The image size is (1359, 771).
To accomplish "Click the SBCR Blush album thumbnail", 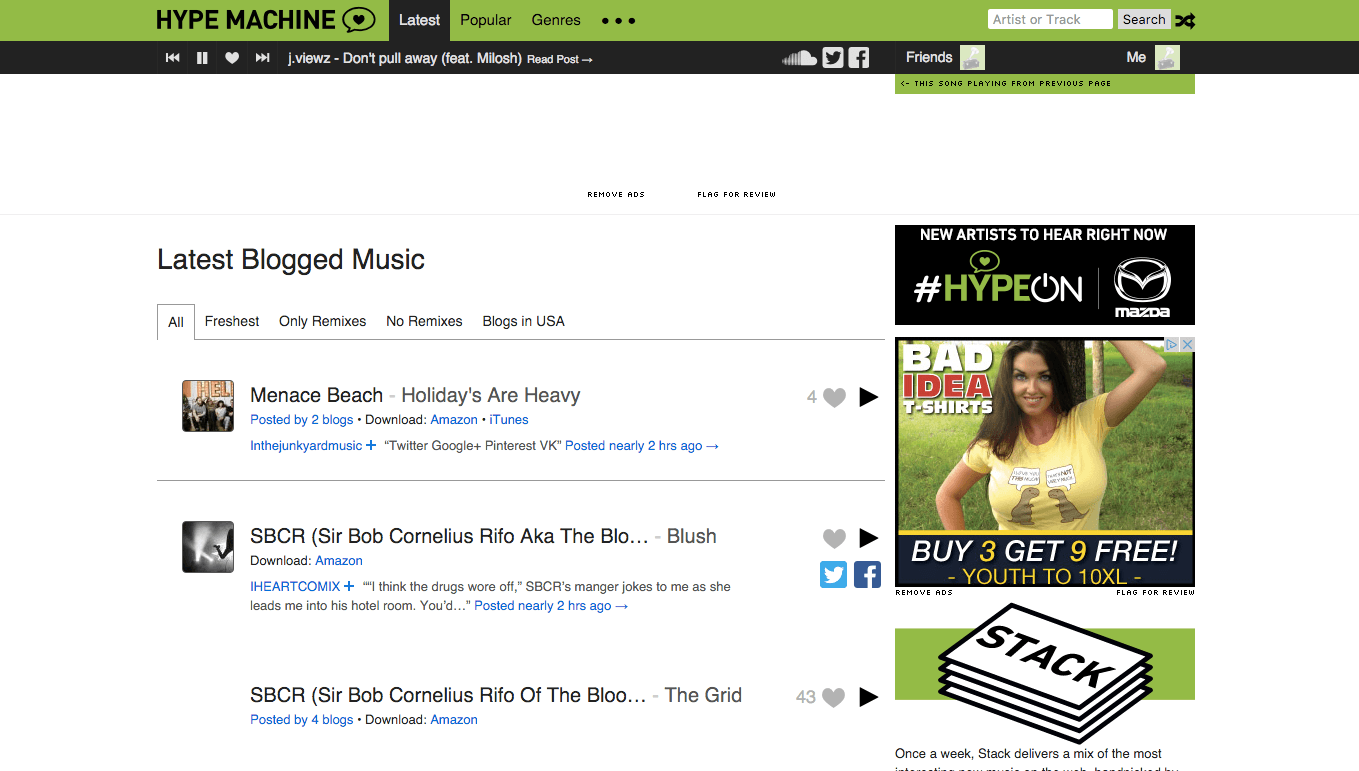I will [x=208, y=547].
